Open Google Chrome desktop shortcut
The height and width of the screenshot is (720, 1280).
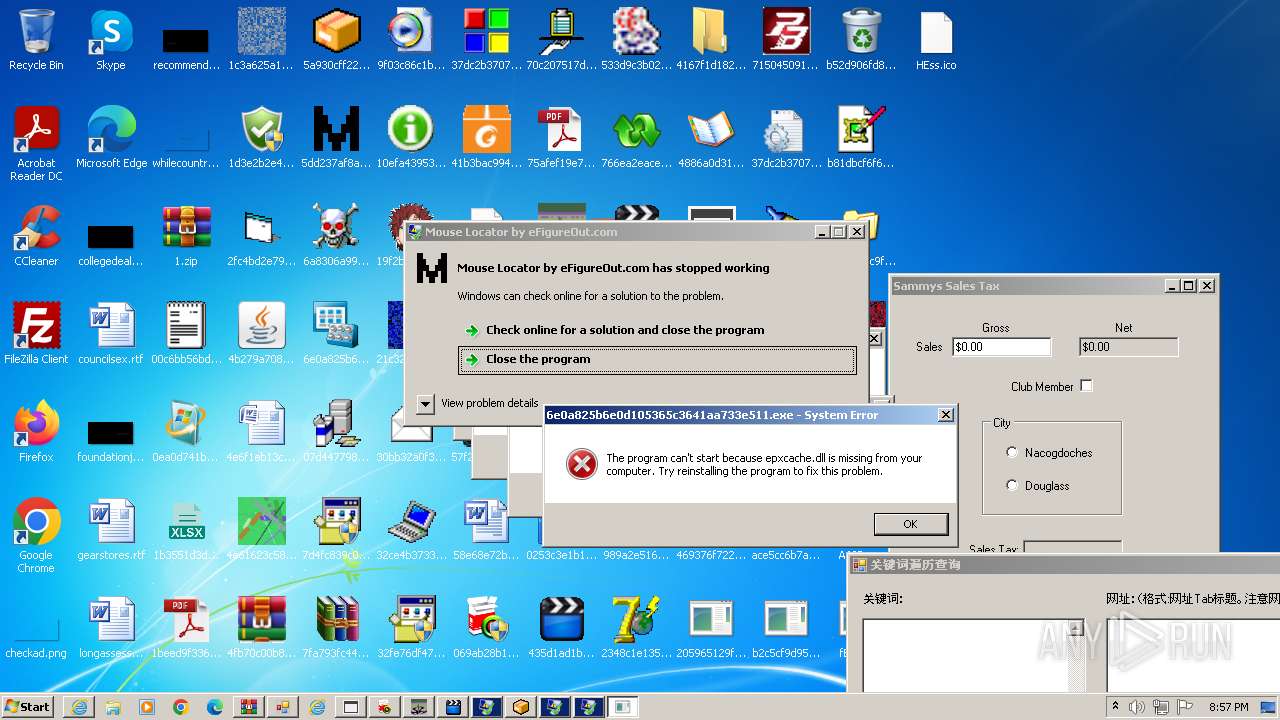[x=36, y=535]
